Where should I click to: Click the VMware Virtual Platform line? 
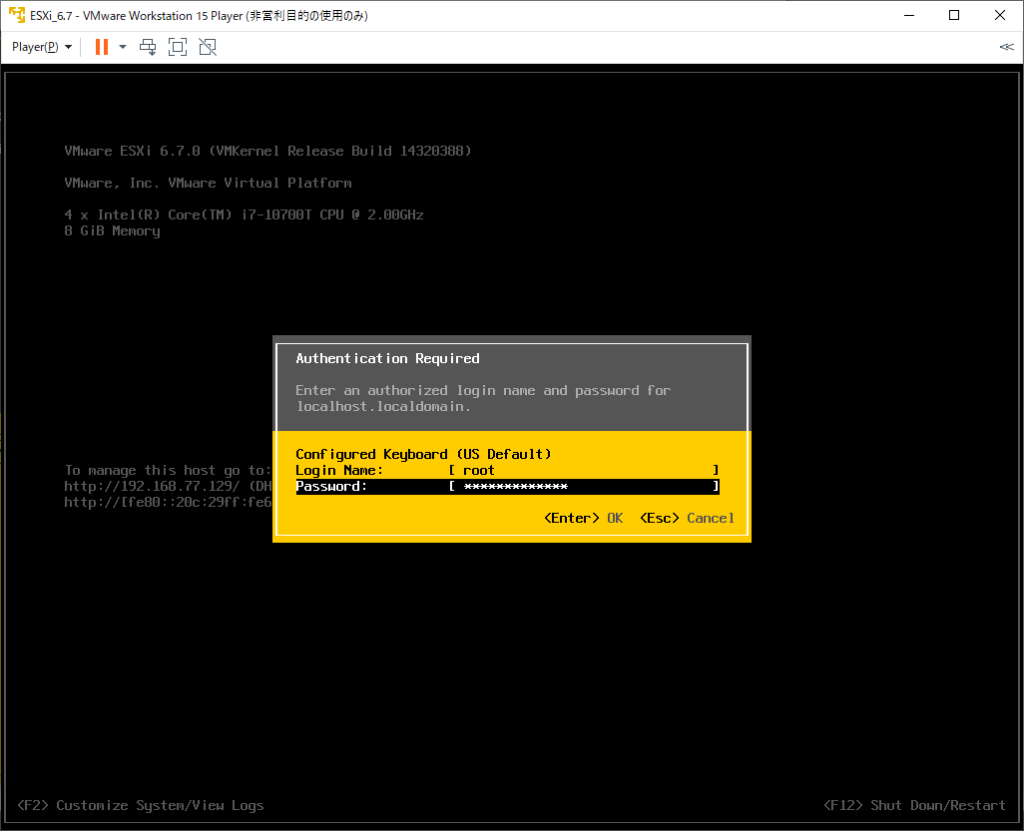[208, 183]
